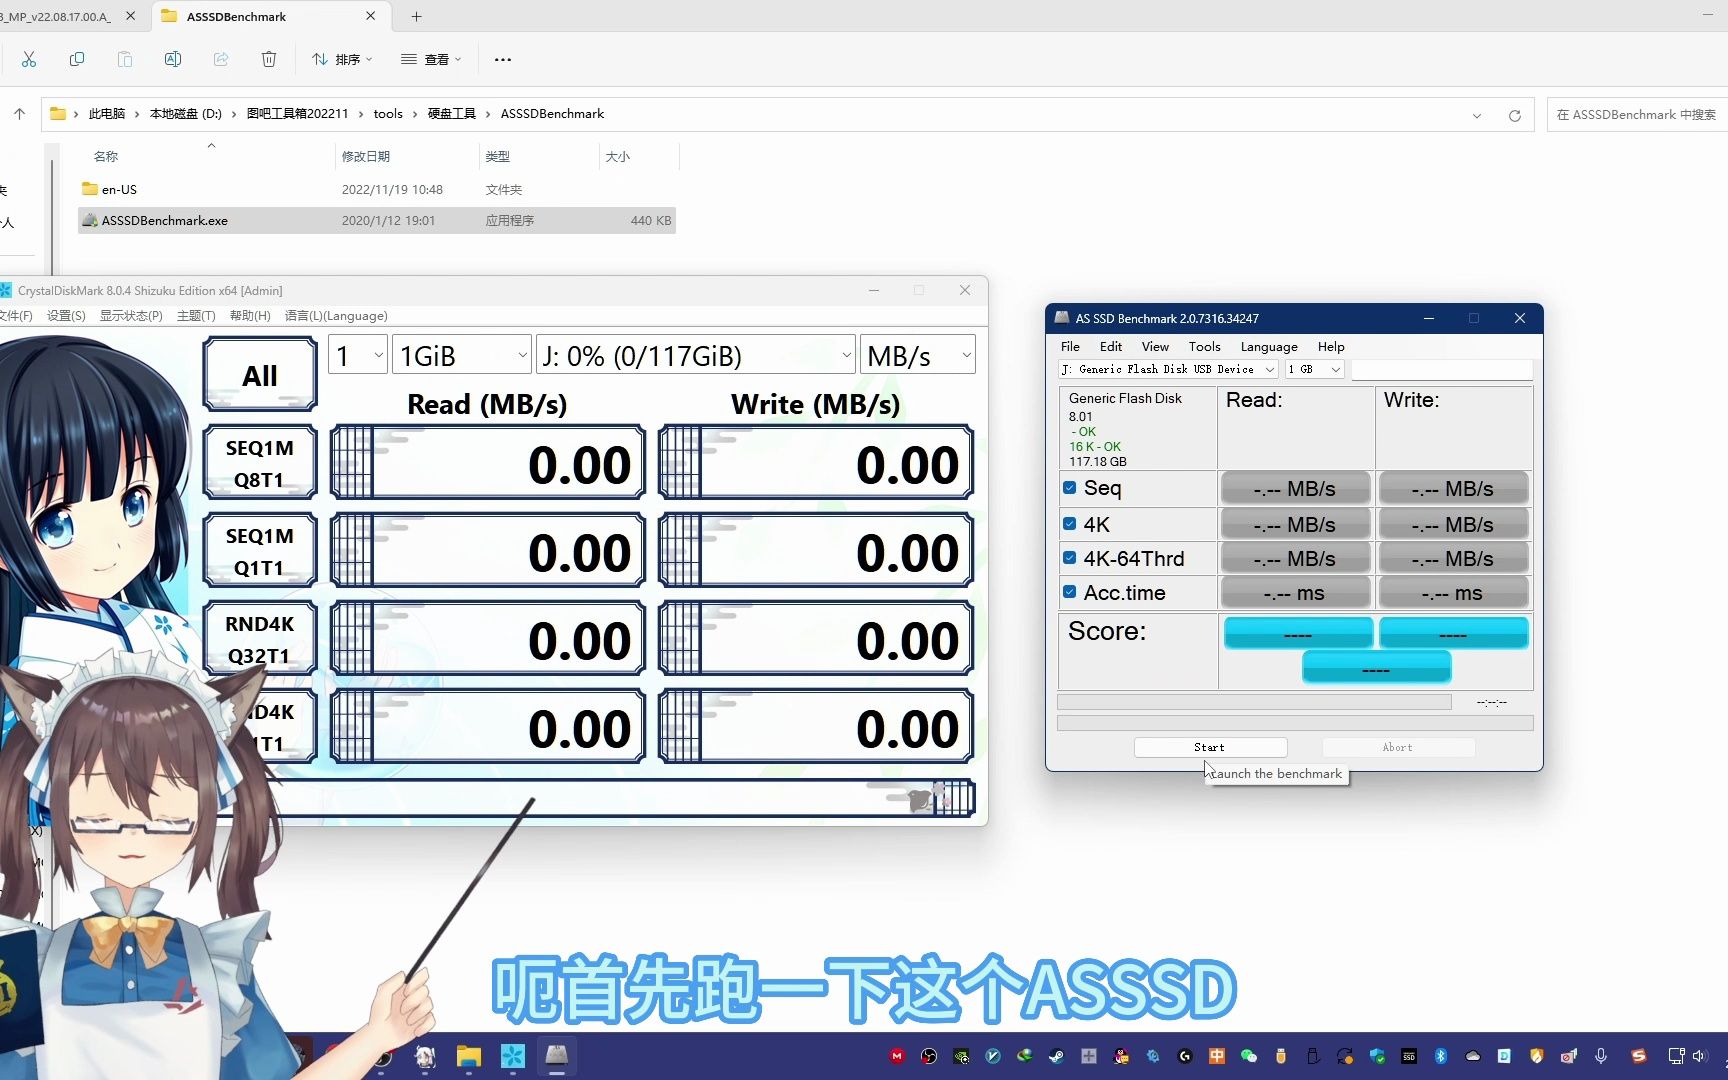Expand the address bar history dropdown
The width and height of the screenshot is (1728, 1080).
(1477, 115)
